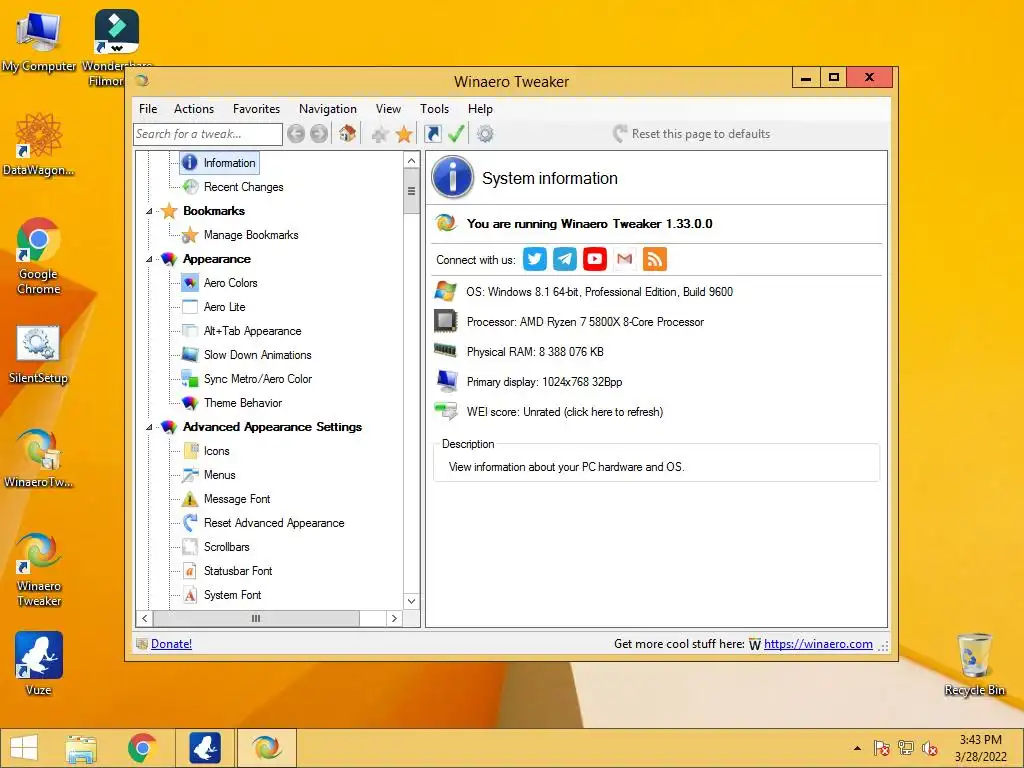The width and height of the screenshot is (1024, 768).
Task: Click the add bookmark star-plus icon
Action: coord(379,135)
